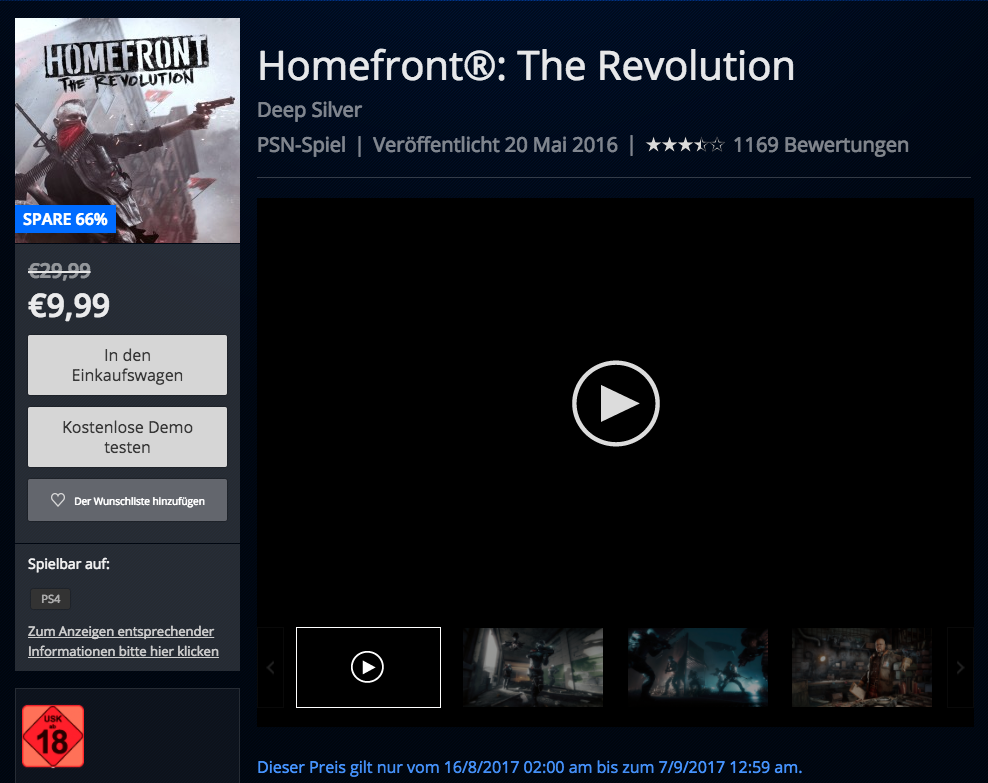Click the Der Wunschliste hinzufügen button
The height and width of the screenshot is (783, 988).
(x=127, y=500)
